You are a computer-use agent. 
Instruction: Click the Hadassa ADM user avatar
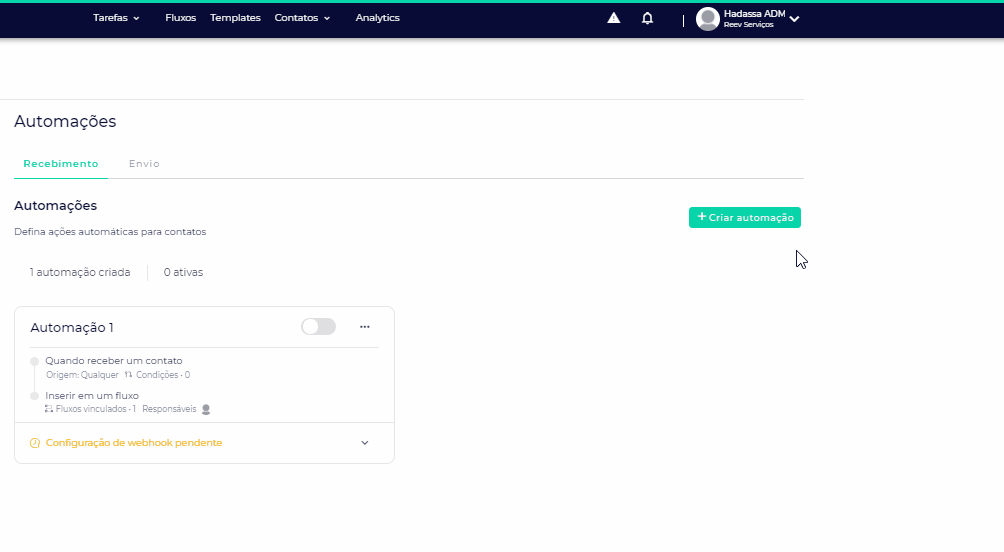708,19
